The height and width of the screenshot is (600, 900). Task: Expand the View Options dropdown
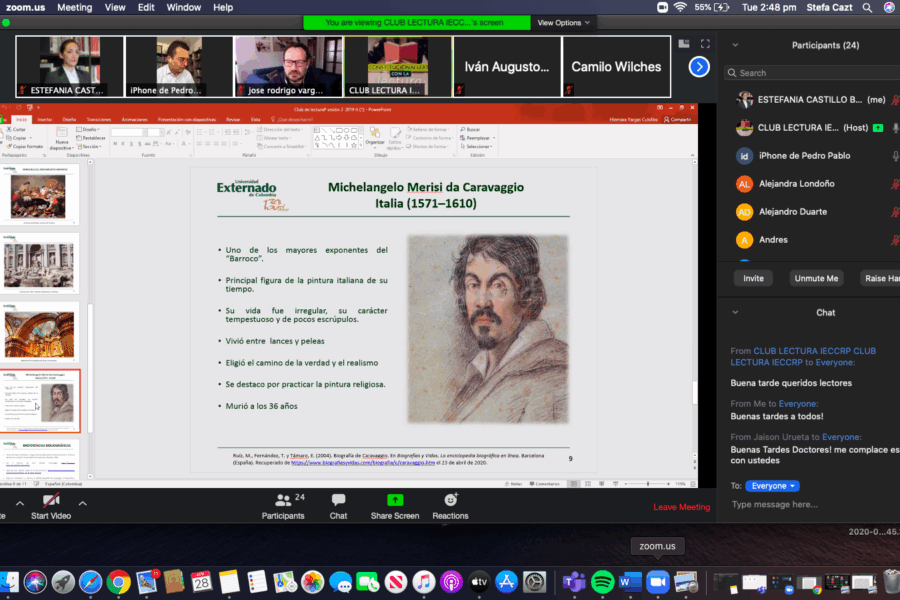(564, 22)
